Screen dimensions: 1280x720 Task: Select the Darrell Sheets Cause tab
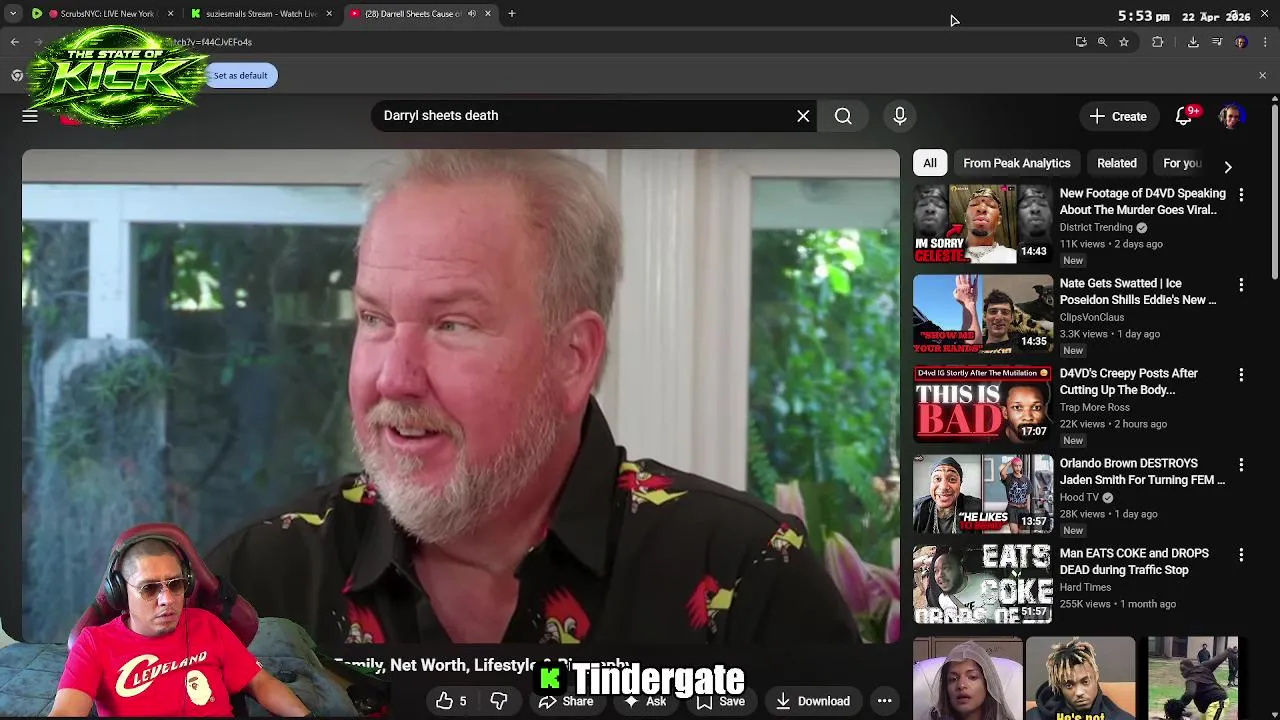click(421, 14)
